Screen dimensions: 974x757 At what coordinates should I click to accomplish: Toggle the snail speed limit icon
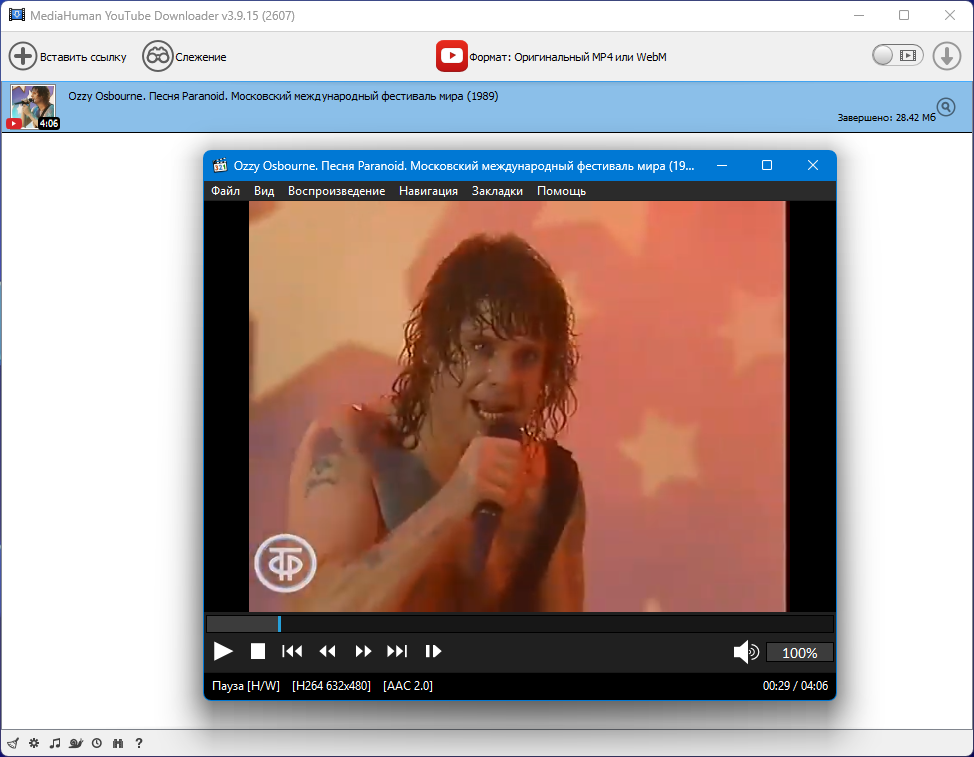pyautogui.click(x=76, y=743)
